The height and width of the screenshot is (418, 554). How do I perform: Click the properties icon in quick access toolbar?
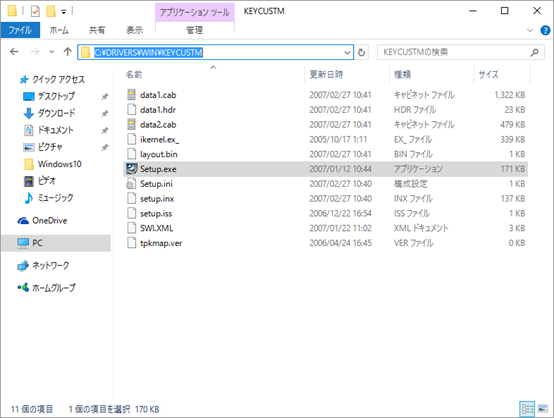point(35,11)
